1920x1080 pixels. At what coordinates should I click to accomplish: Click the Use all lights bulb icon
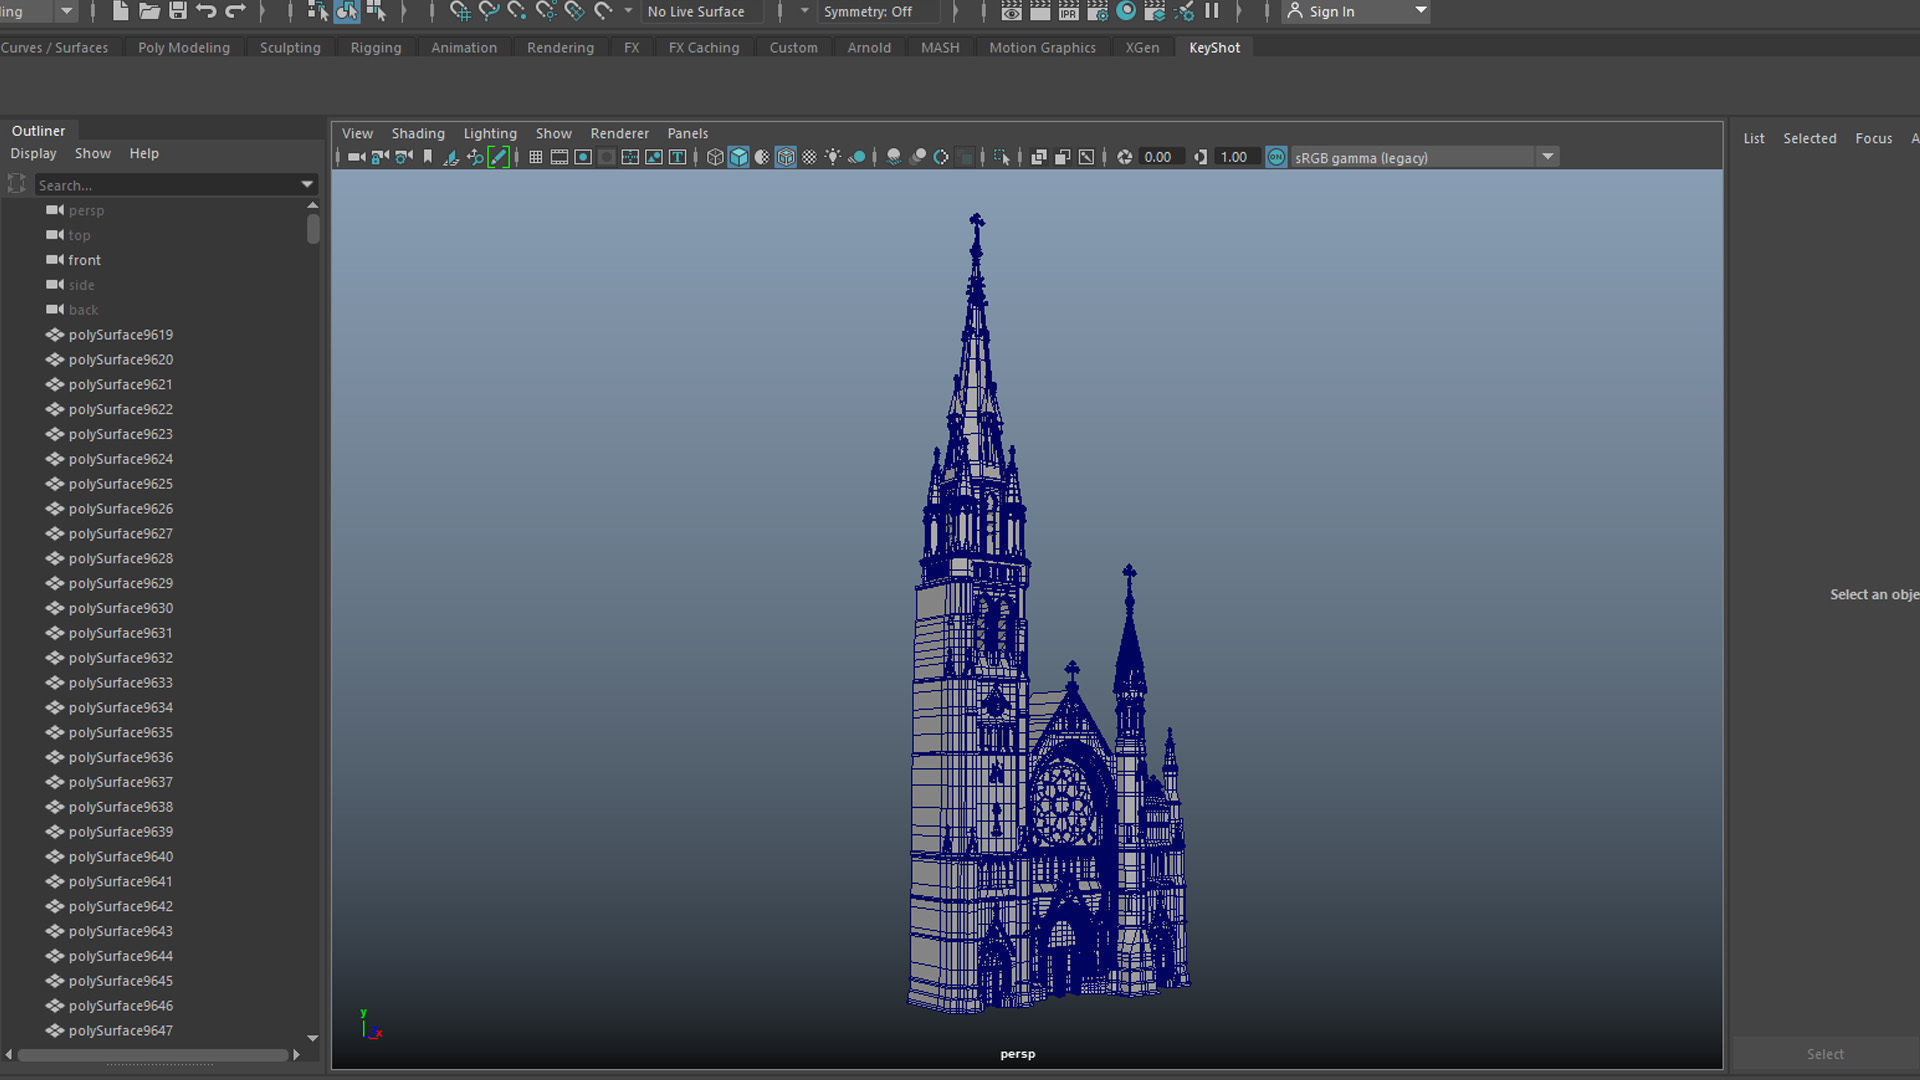click(x=832, y=157)
